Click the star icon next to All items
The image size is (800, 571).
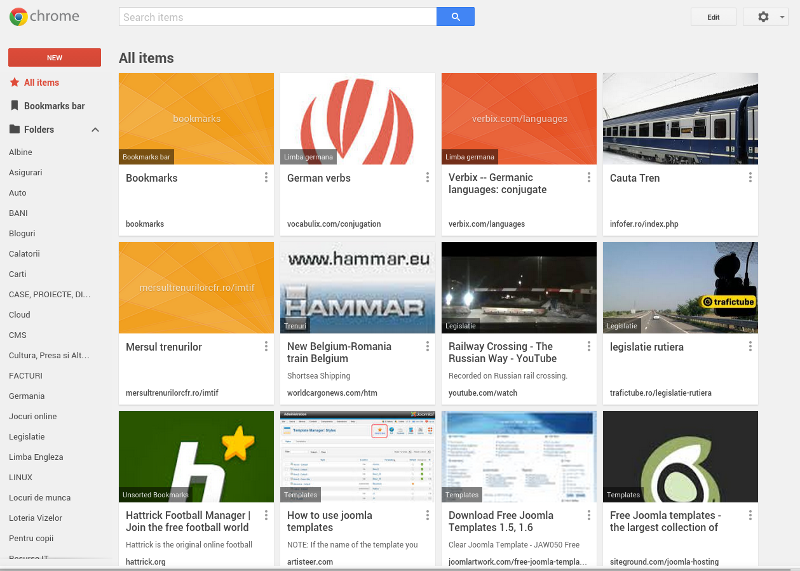click(x=15, y=82)
